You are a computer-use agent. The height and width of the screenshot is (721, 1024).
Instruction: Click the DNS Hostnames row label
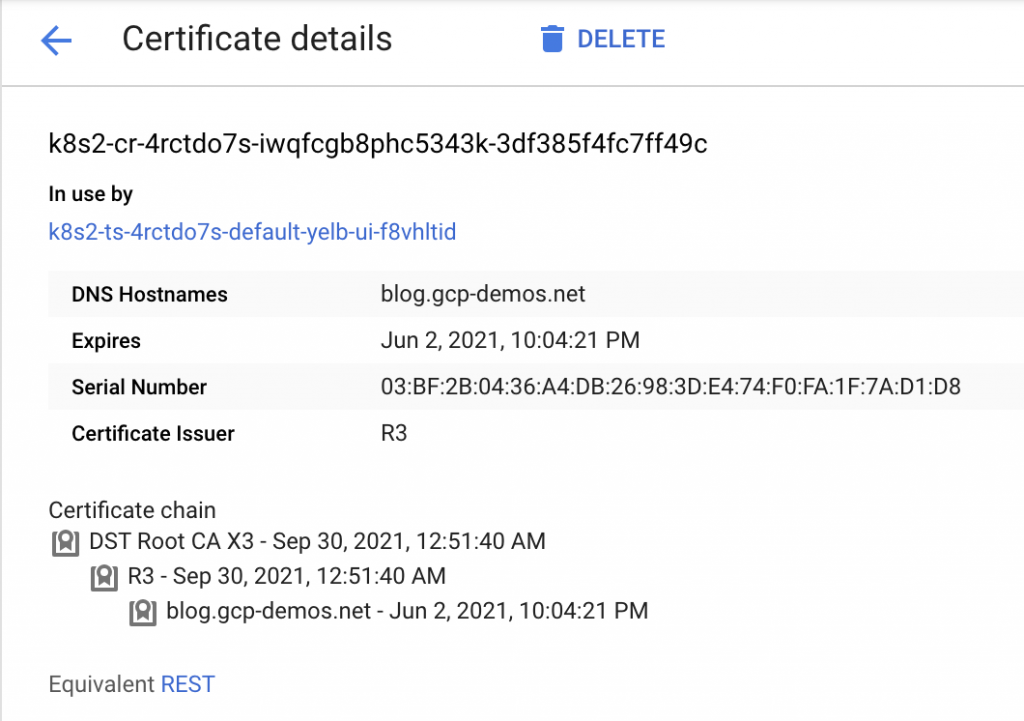149,295
